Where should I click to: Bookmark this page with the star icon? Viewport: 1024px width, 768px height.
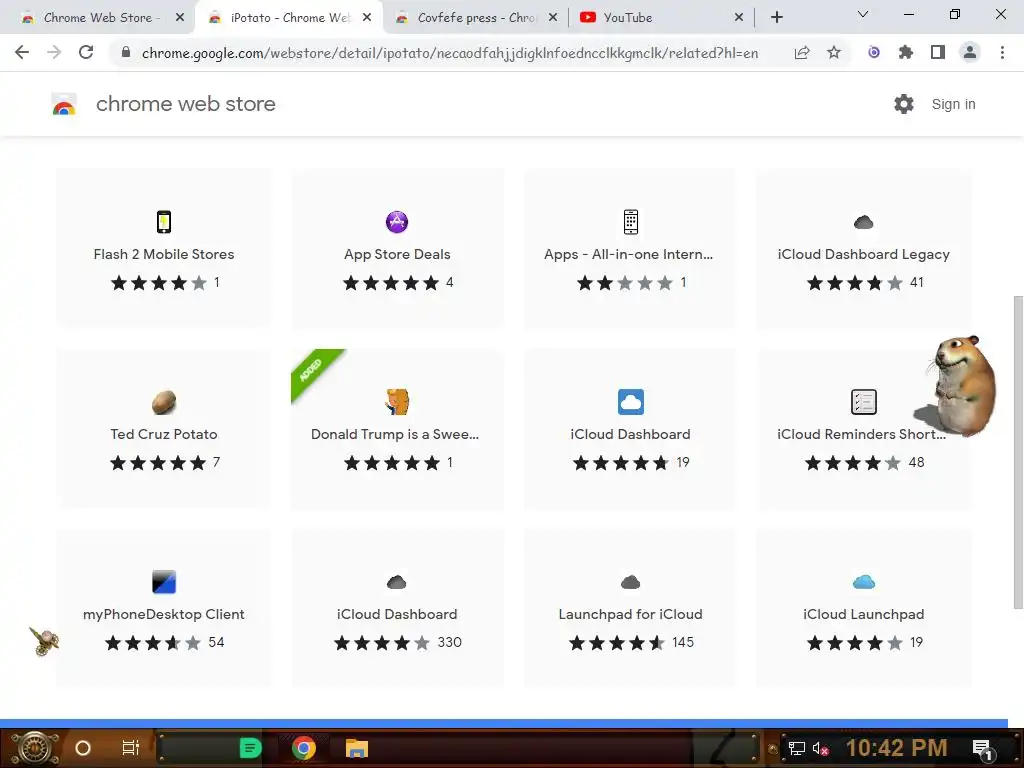(x=834, y=52)
